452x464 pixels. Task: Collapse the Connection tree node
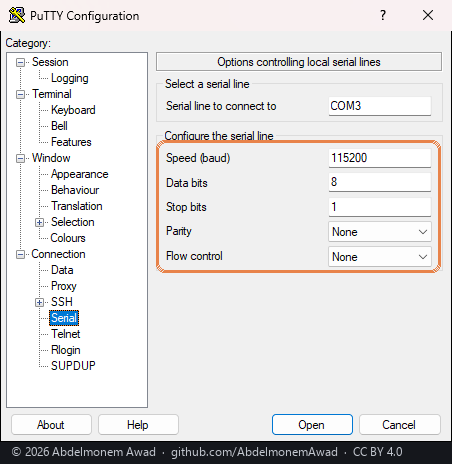tap(21, 254)
